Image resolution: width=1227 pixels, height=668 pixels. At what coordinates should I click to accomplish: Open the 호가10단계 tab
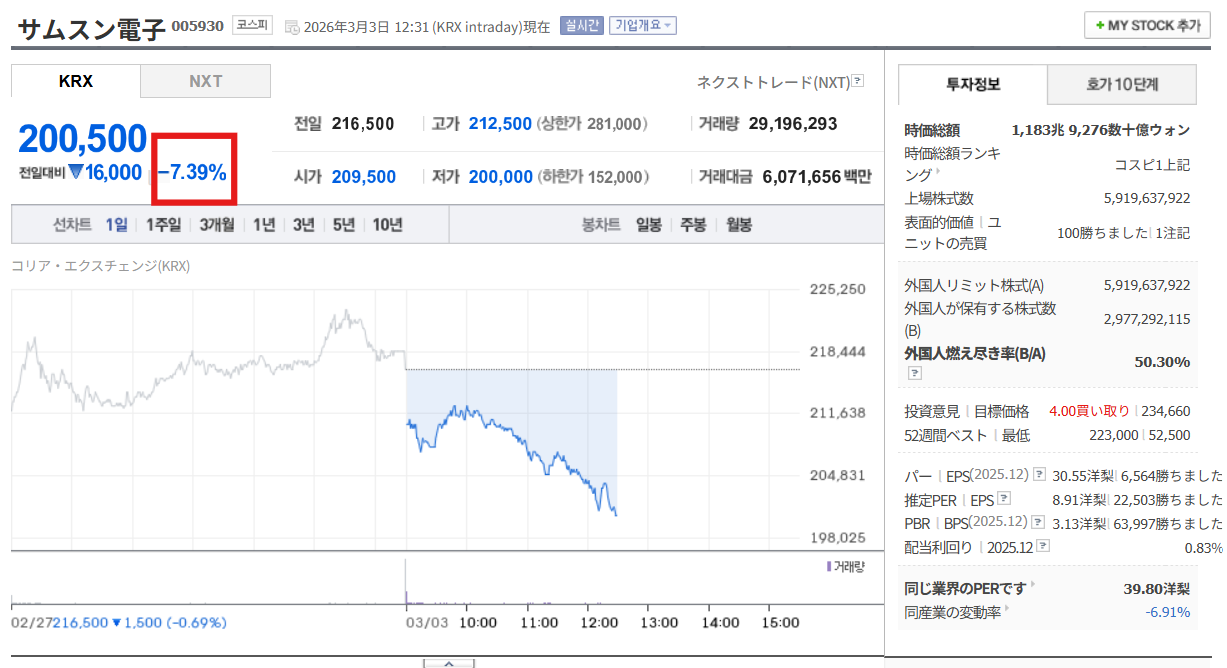pyautogui.click(x=1121, y=85)
